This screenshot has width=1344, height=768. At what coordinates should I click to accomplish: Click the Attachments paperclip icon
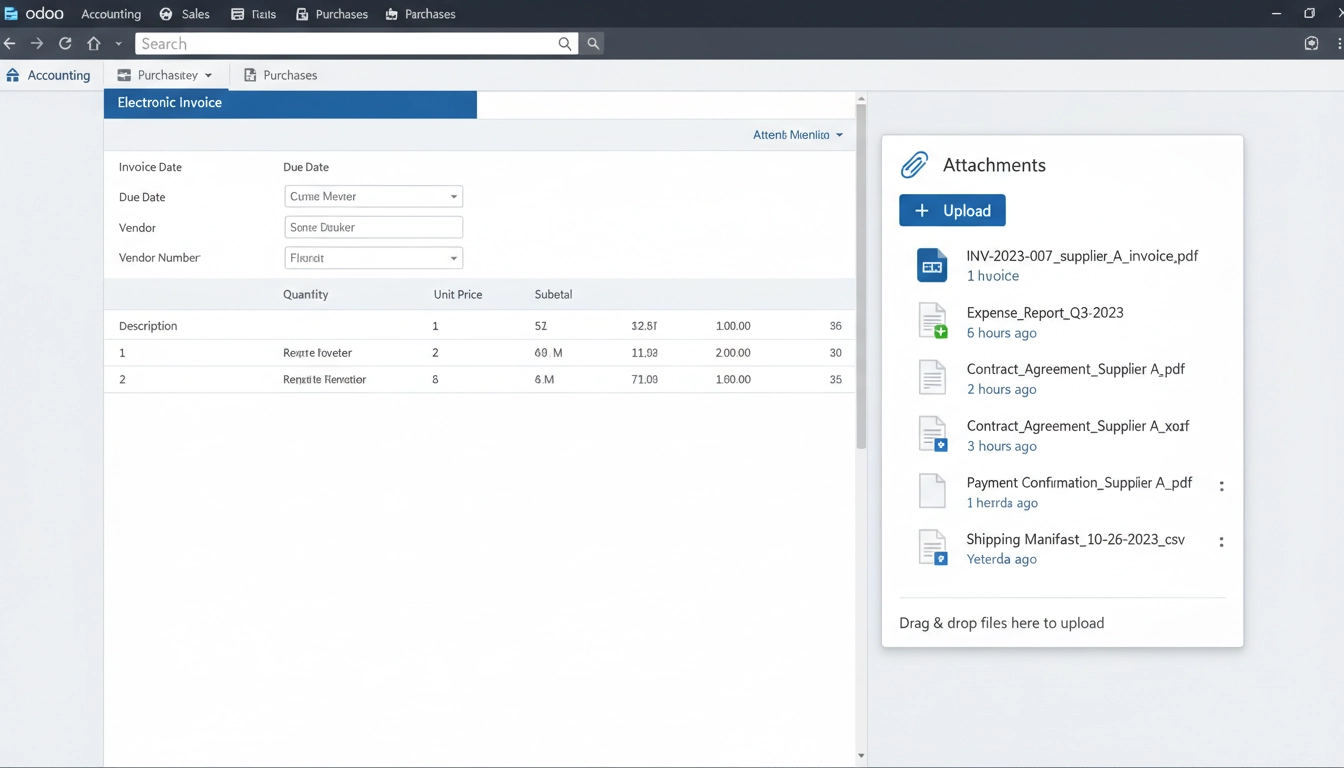(x=913, y=164)
